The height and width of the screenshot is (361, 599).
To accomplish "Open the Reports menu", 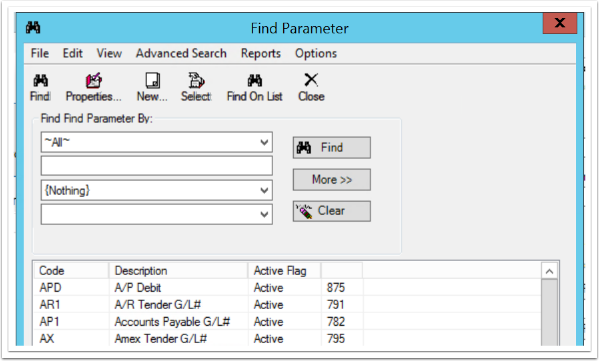I will 261,53.
